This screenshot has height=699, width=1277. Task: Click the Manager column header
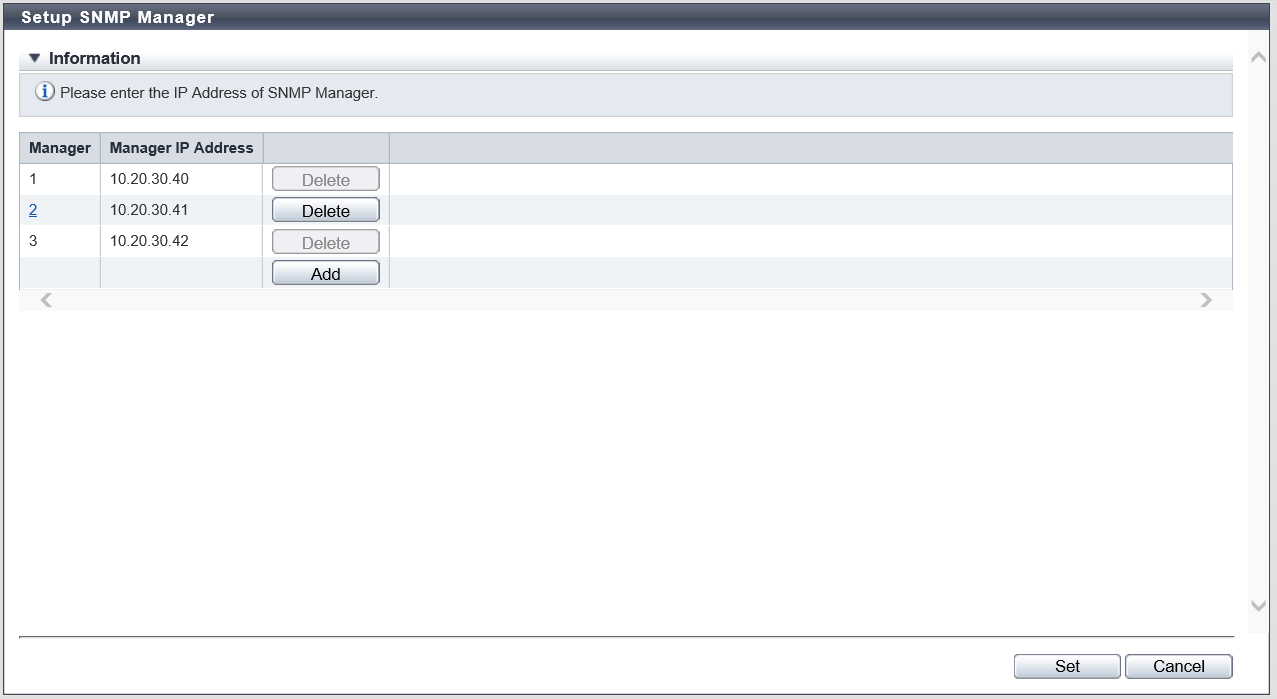pyautogui.click(x=60, y=148)
